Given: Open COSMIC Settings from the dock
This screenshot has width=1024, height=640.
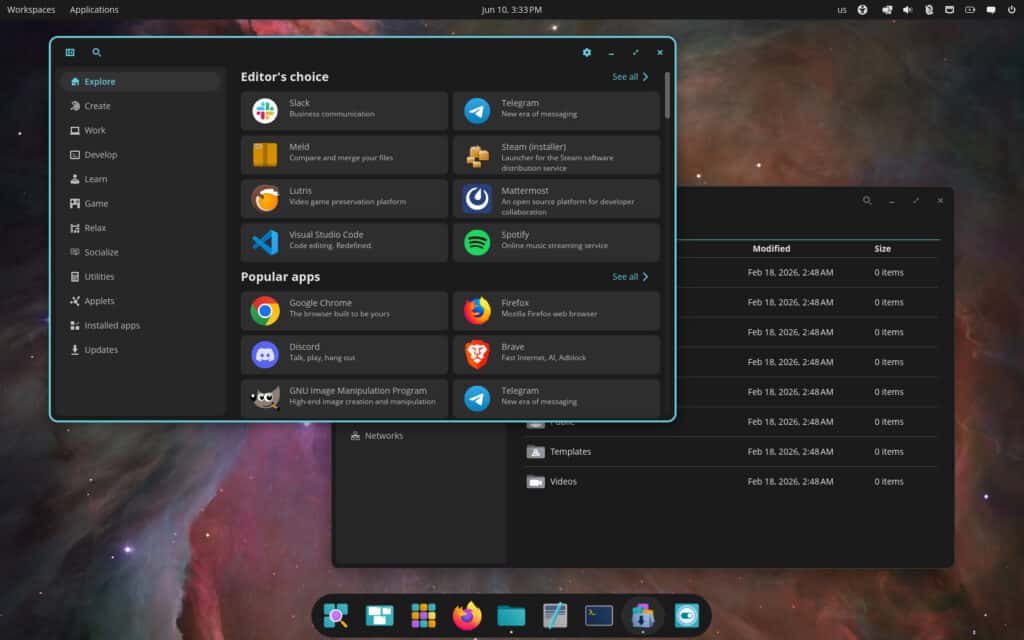Looking at the screenshot, I should [x=686, y=615].
